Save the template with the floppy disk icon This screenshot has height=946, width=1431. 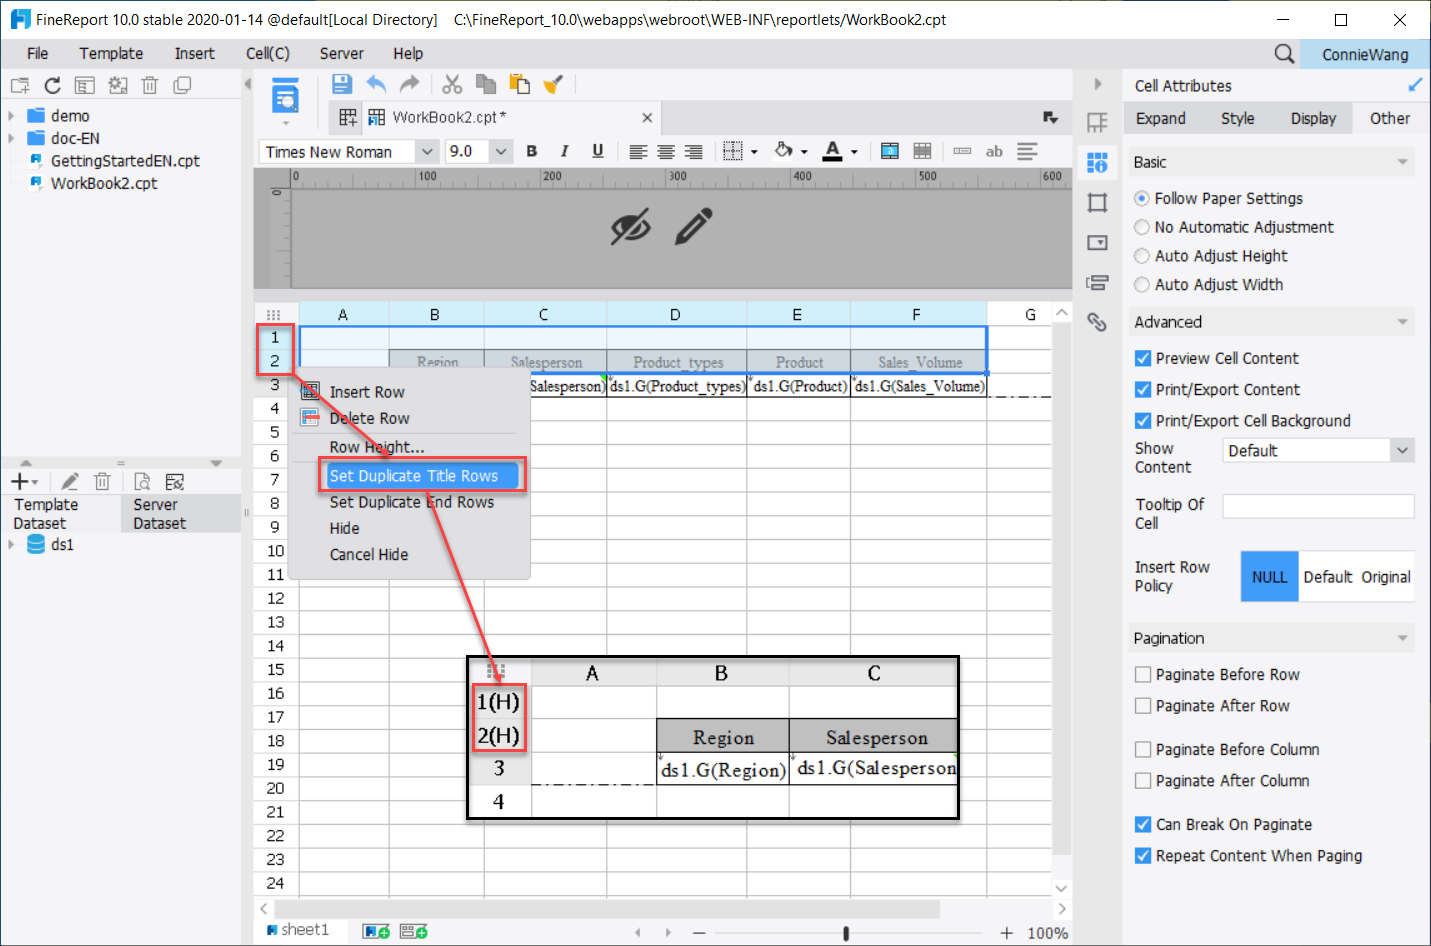(x=342, y=85)
